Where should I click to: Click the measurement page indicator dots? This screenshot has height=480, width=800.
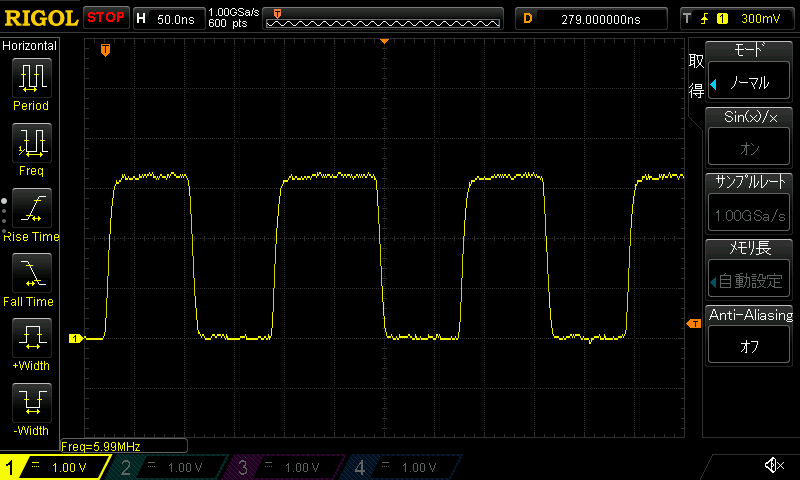(4, 216)
